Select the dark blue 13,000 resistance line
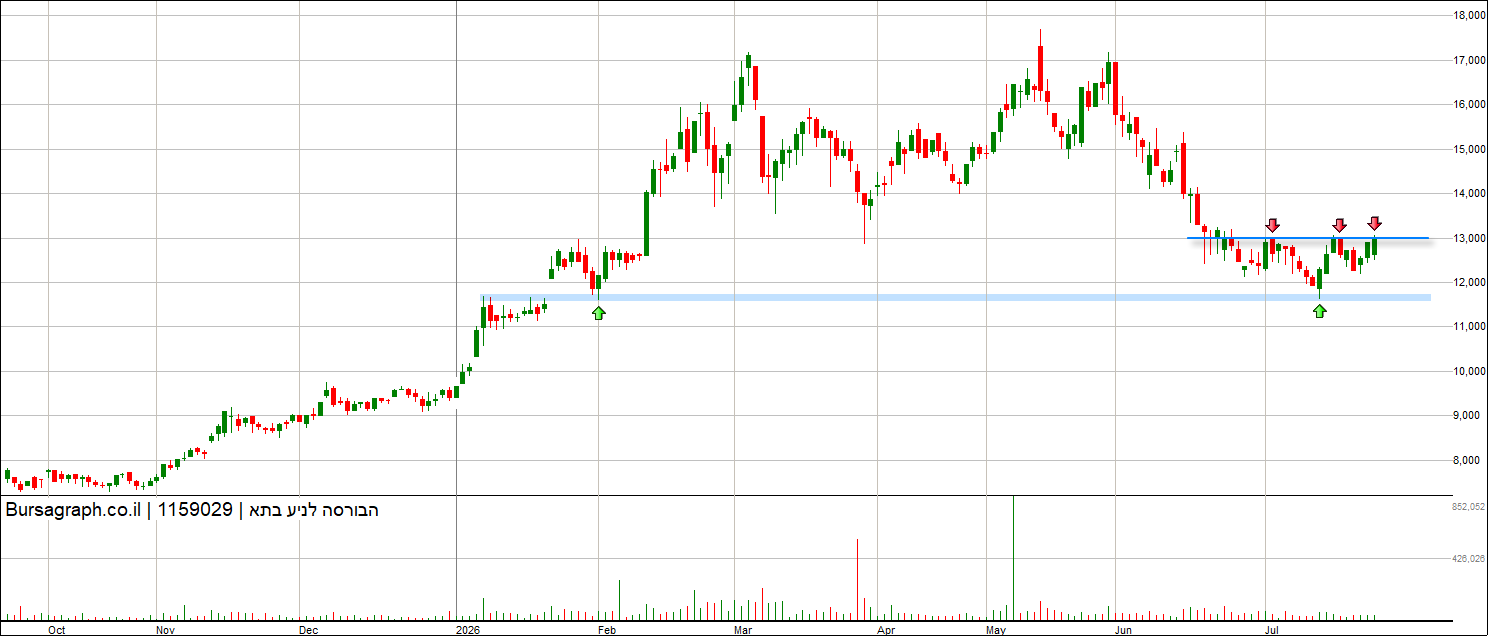This screenshot has width=1488, height=636. click(x=1307, y=238)
